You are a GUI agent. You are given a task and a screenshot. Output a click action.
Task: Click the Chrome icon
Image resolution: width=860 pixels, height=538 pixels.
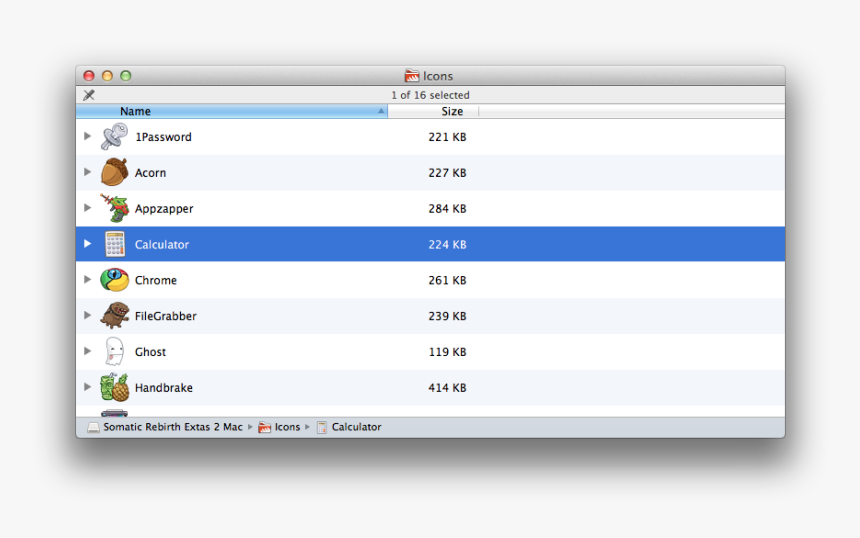[x=114, y=280]
